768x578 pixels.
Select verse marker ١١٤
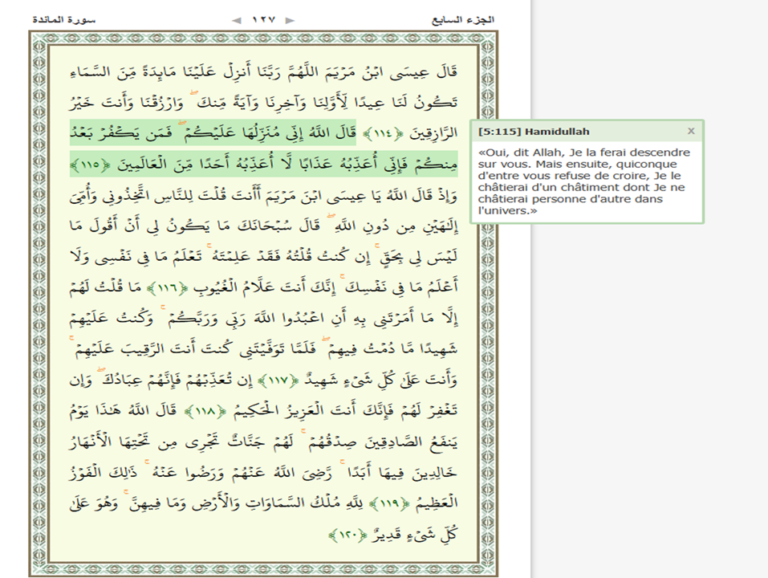pyautogui.click(x=380, y=133)
